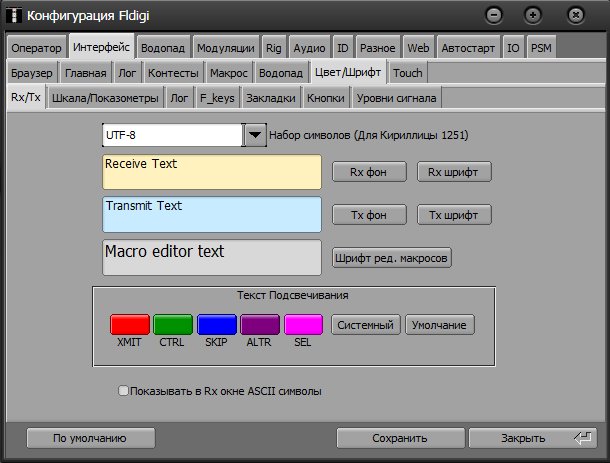This screenshot has height=463, width=610.
Task: Open the Модуляции tab
Action: tap(225, 48)
